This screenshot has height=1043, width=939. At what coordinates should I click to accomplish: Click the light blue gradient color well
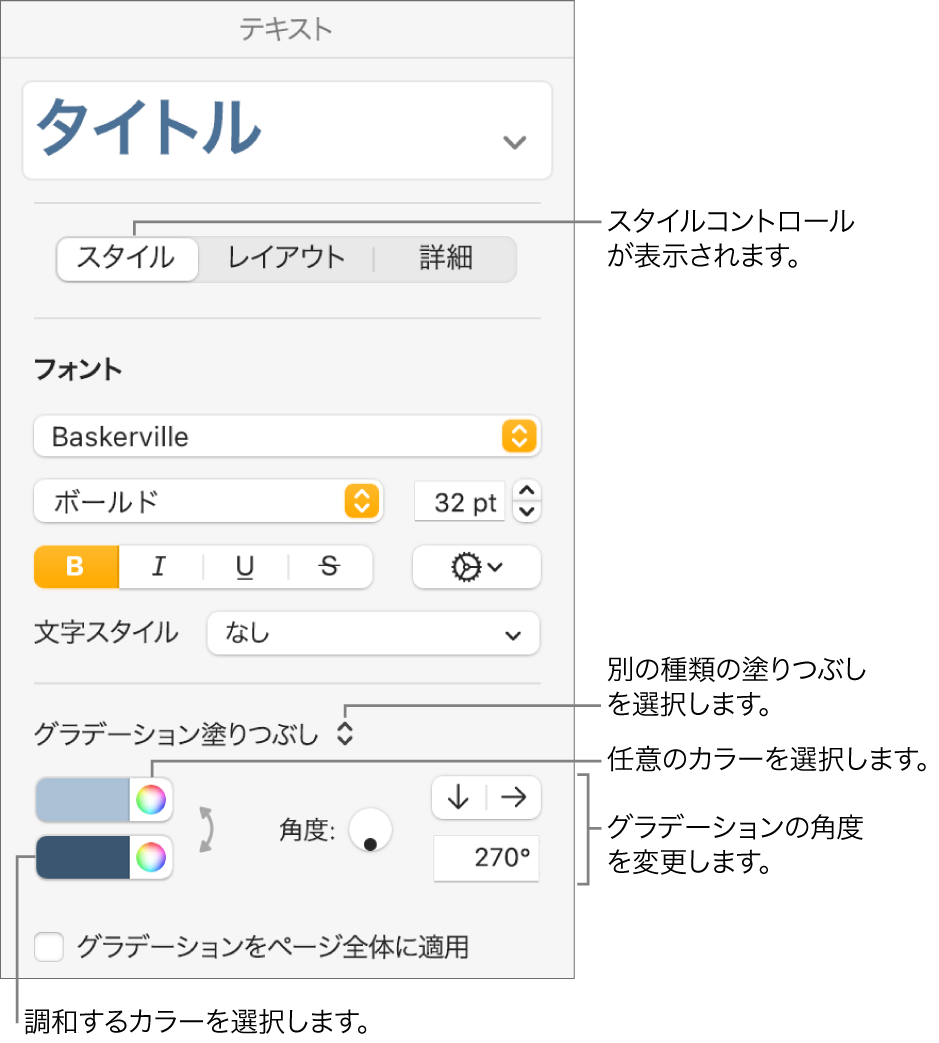(x=82, y=800)
